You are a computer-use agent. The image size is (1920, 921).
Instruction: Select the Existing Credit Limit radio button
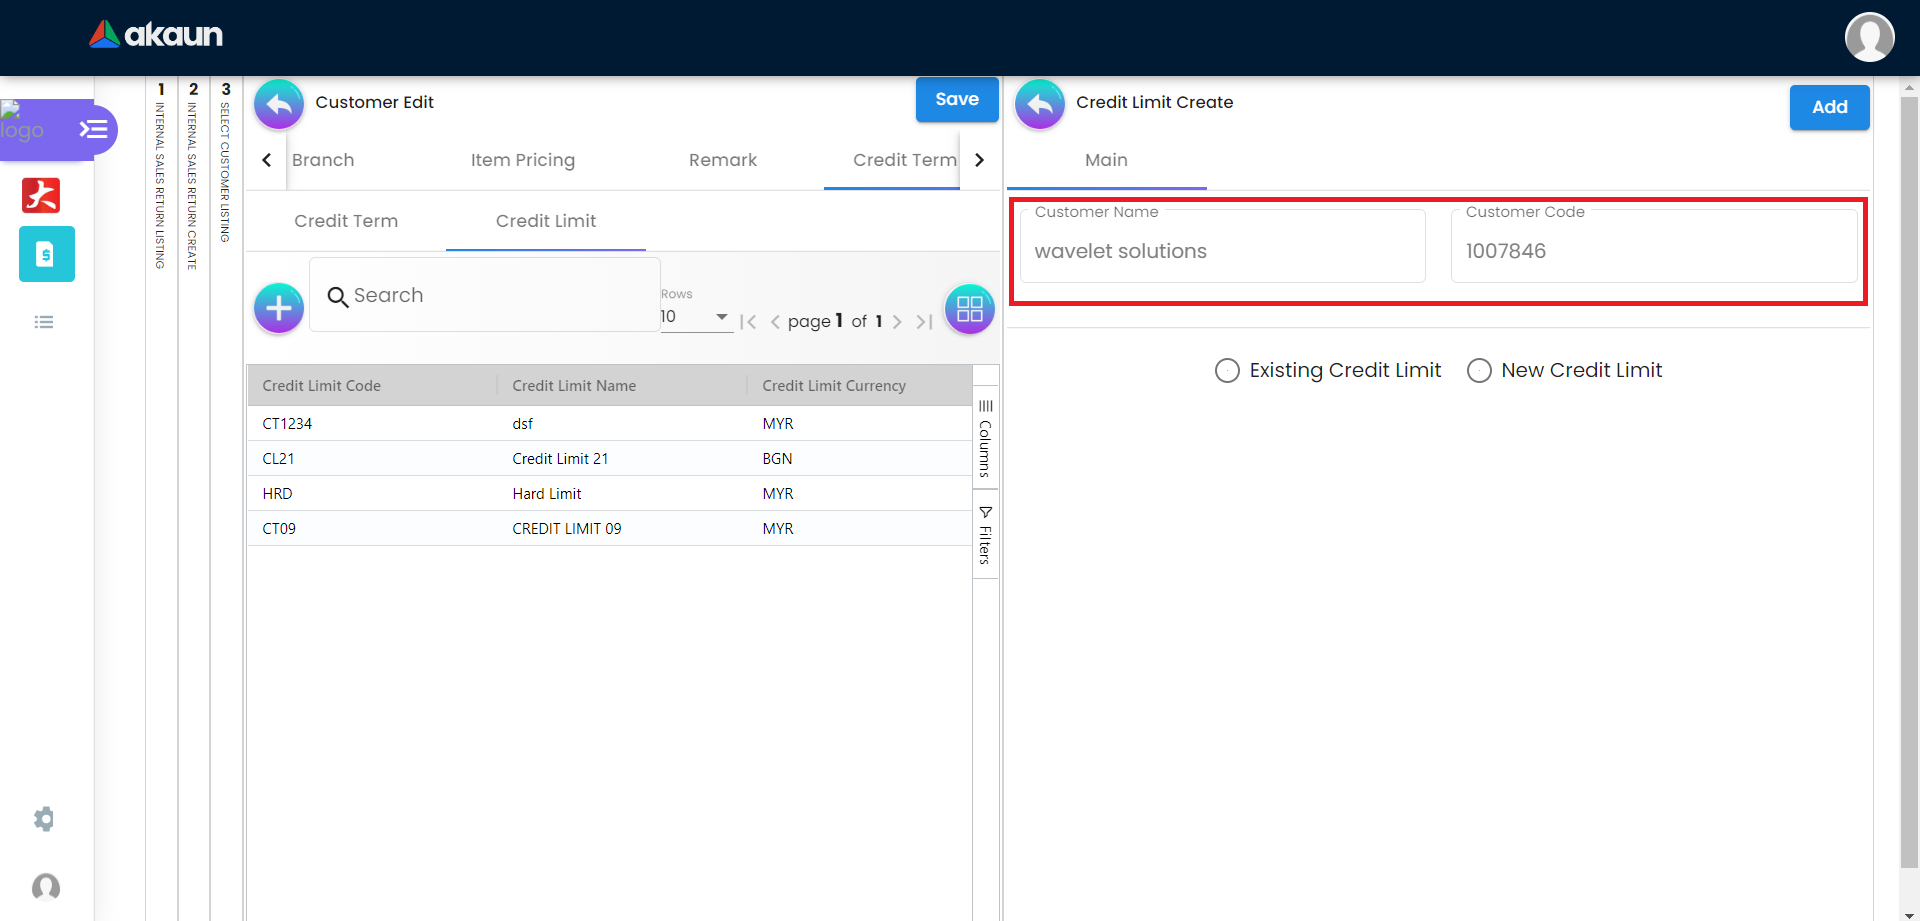click(1227, 371)
